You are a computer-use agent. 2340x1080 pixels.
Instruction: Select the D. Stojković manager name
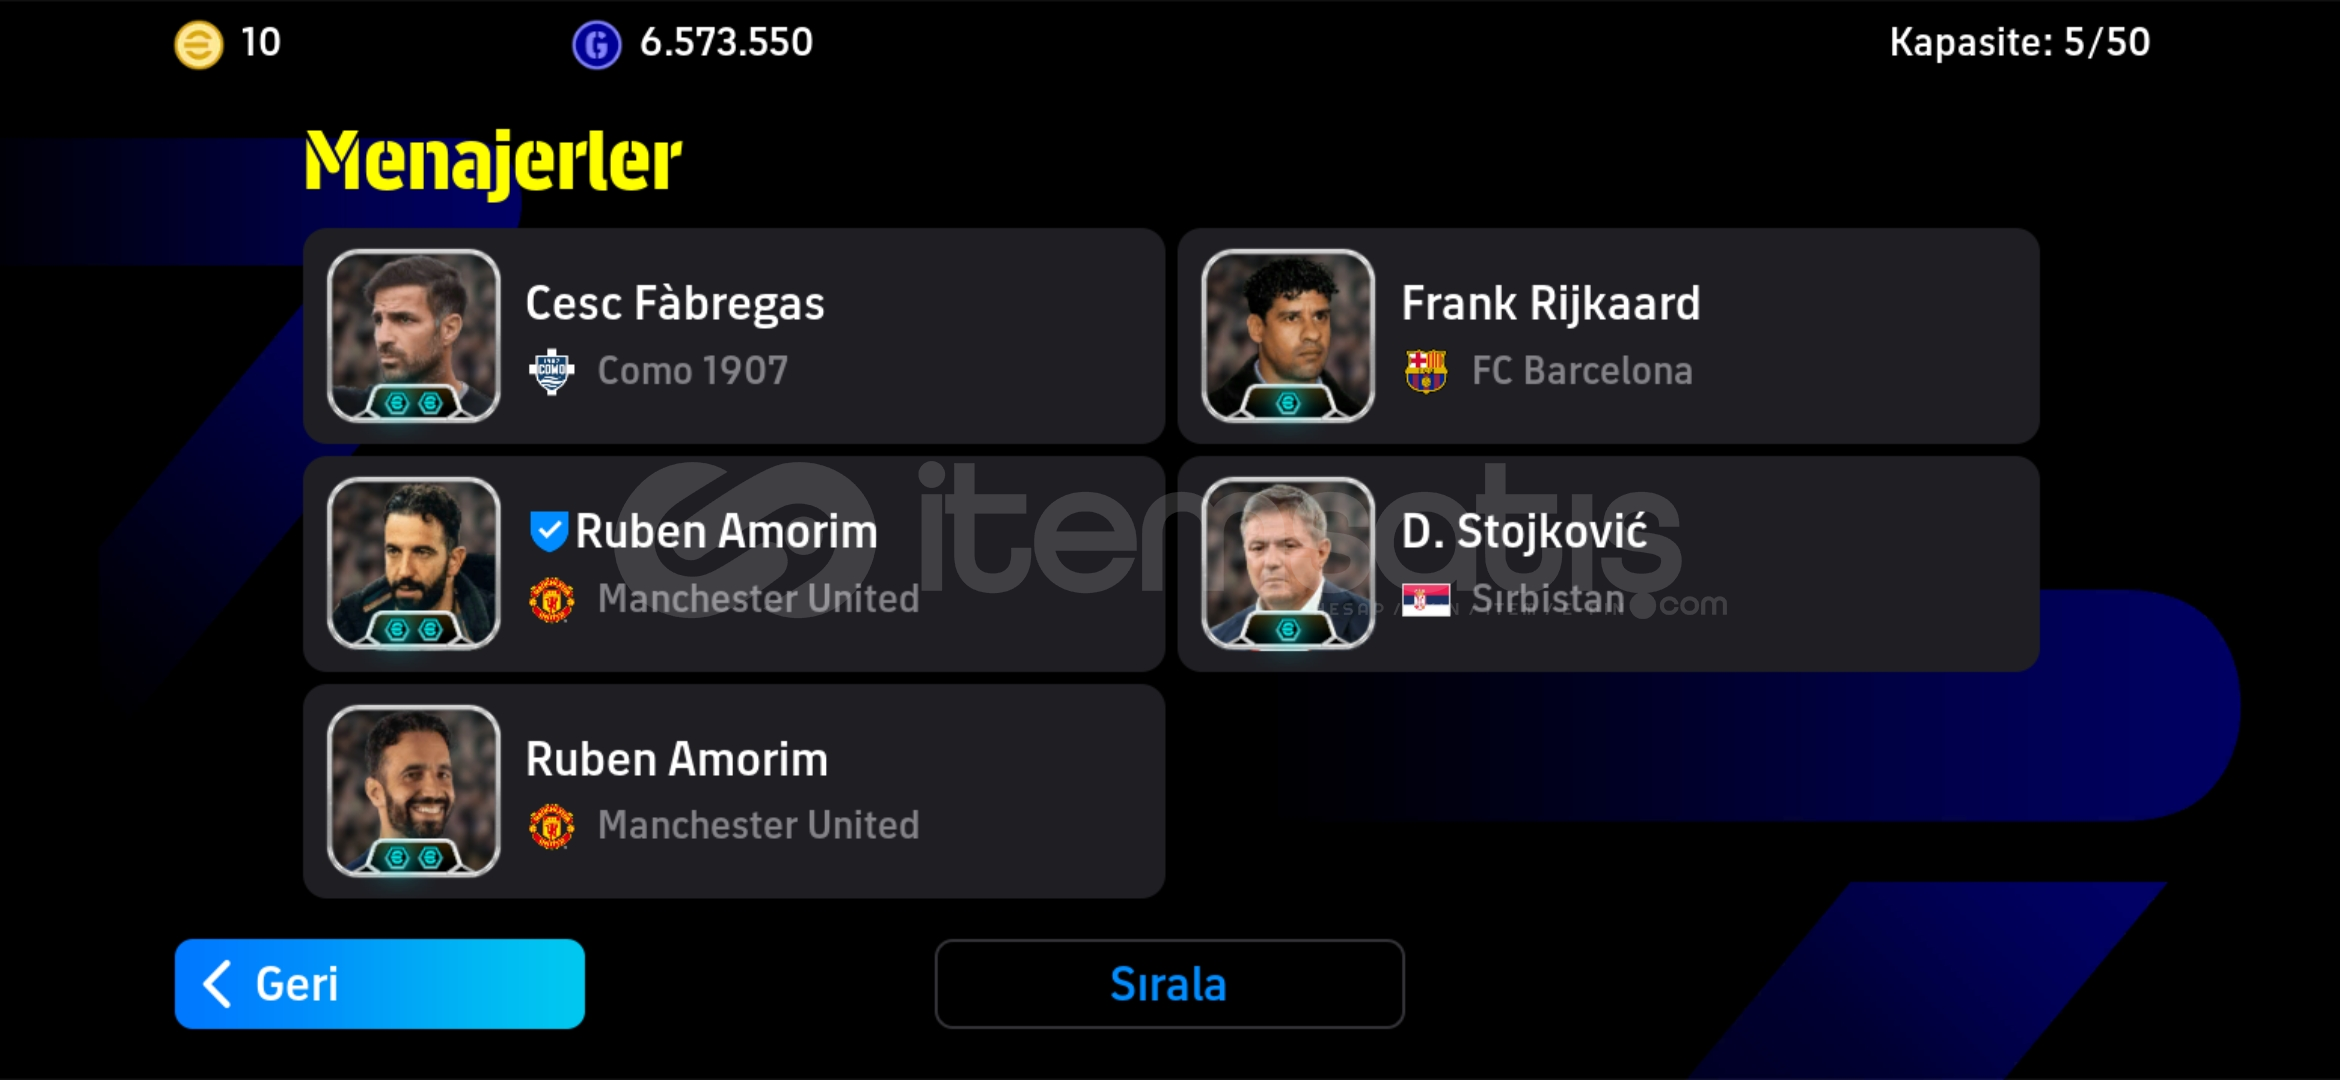pos(1524,532)
